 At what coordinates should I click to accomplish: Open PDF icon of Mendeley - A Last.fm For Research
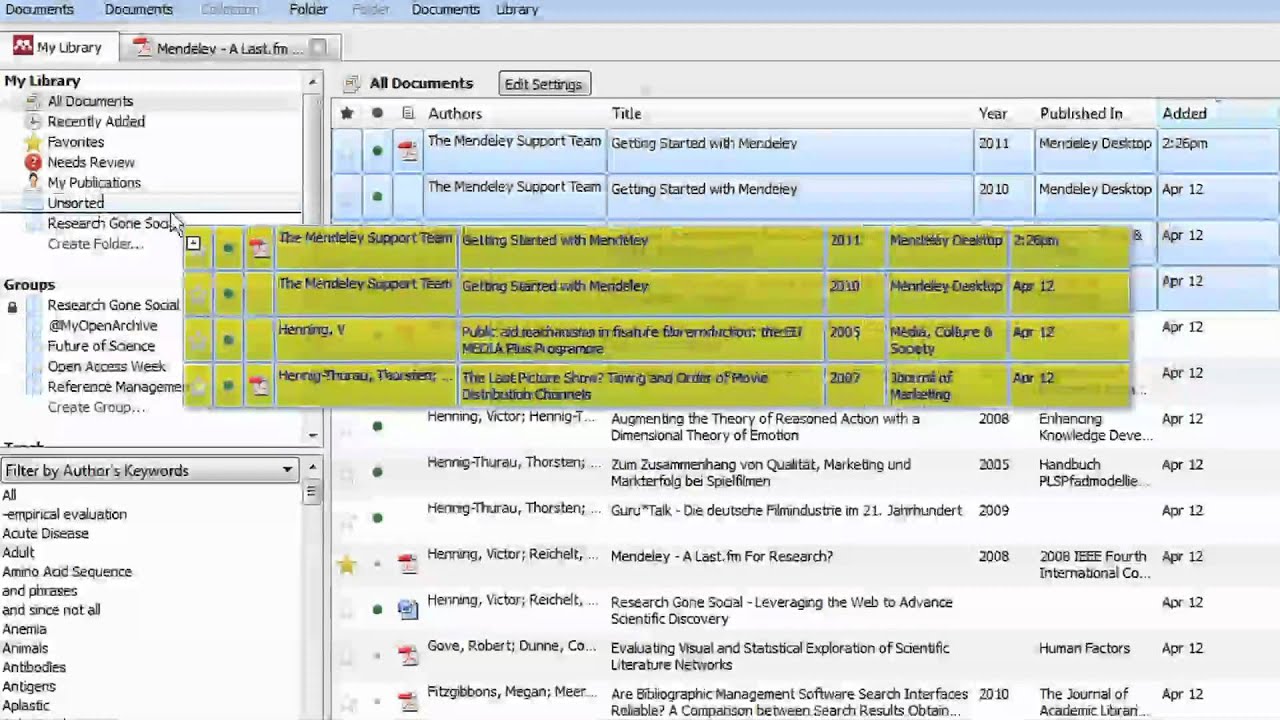click(407, 564)
